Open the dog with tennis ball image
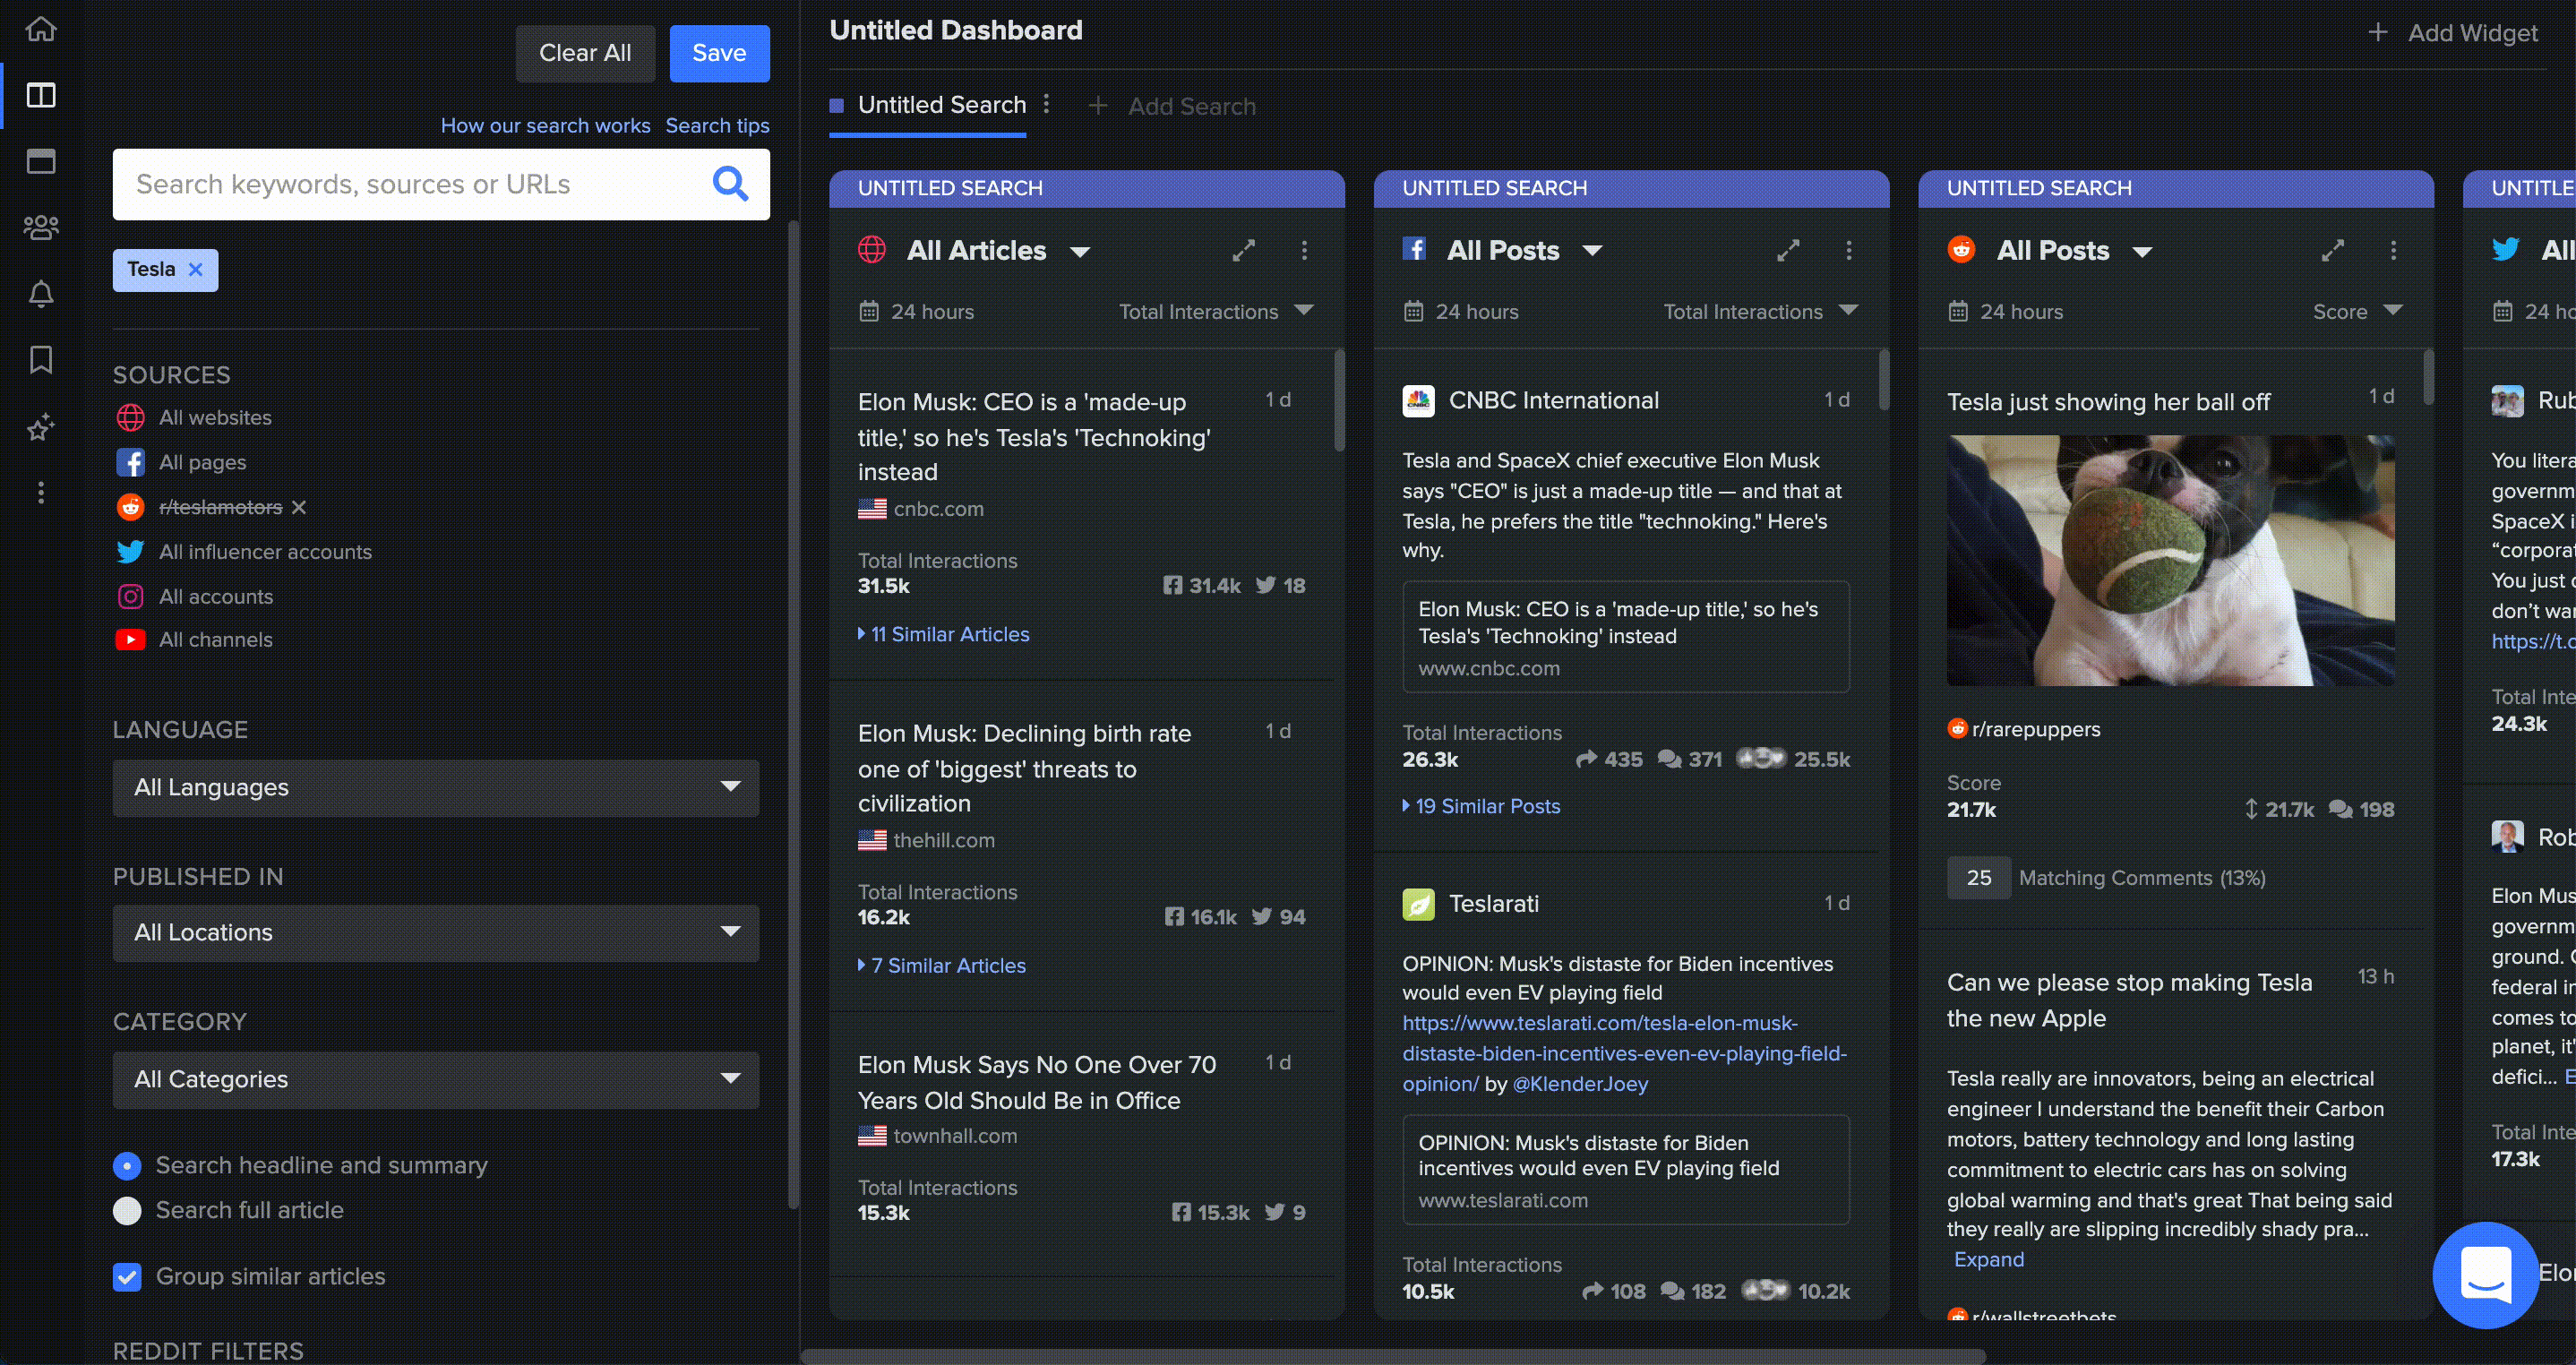This screenshot has width=2576, height=1365. click(2170, 560)
